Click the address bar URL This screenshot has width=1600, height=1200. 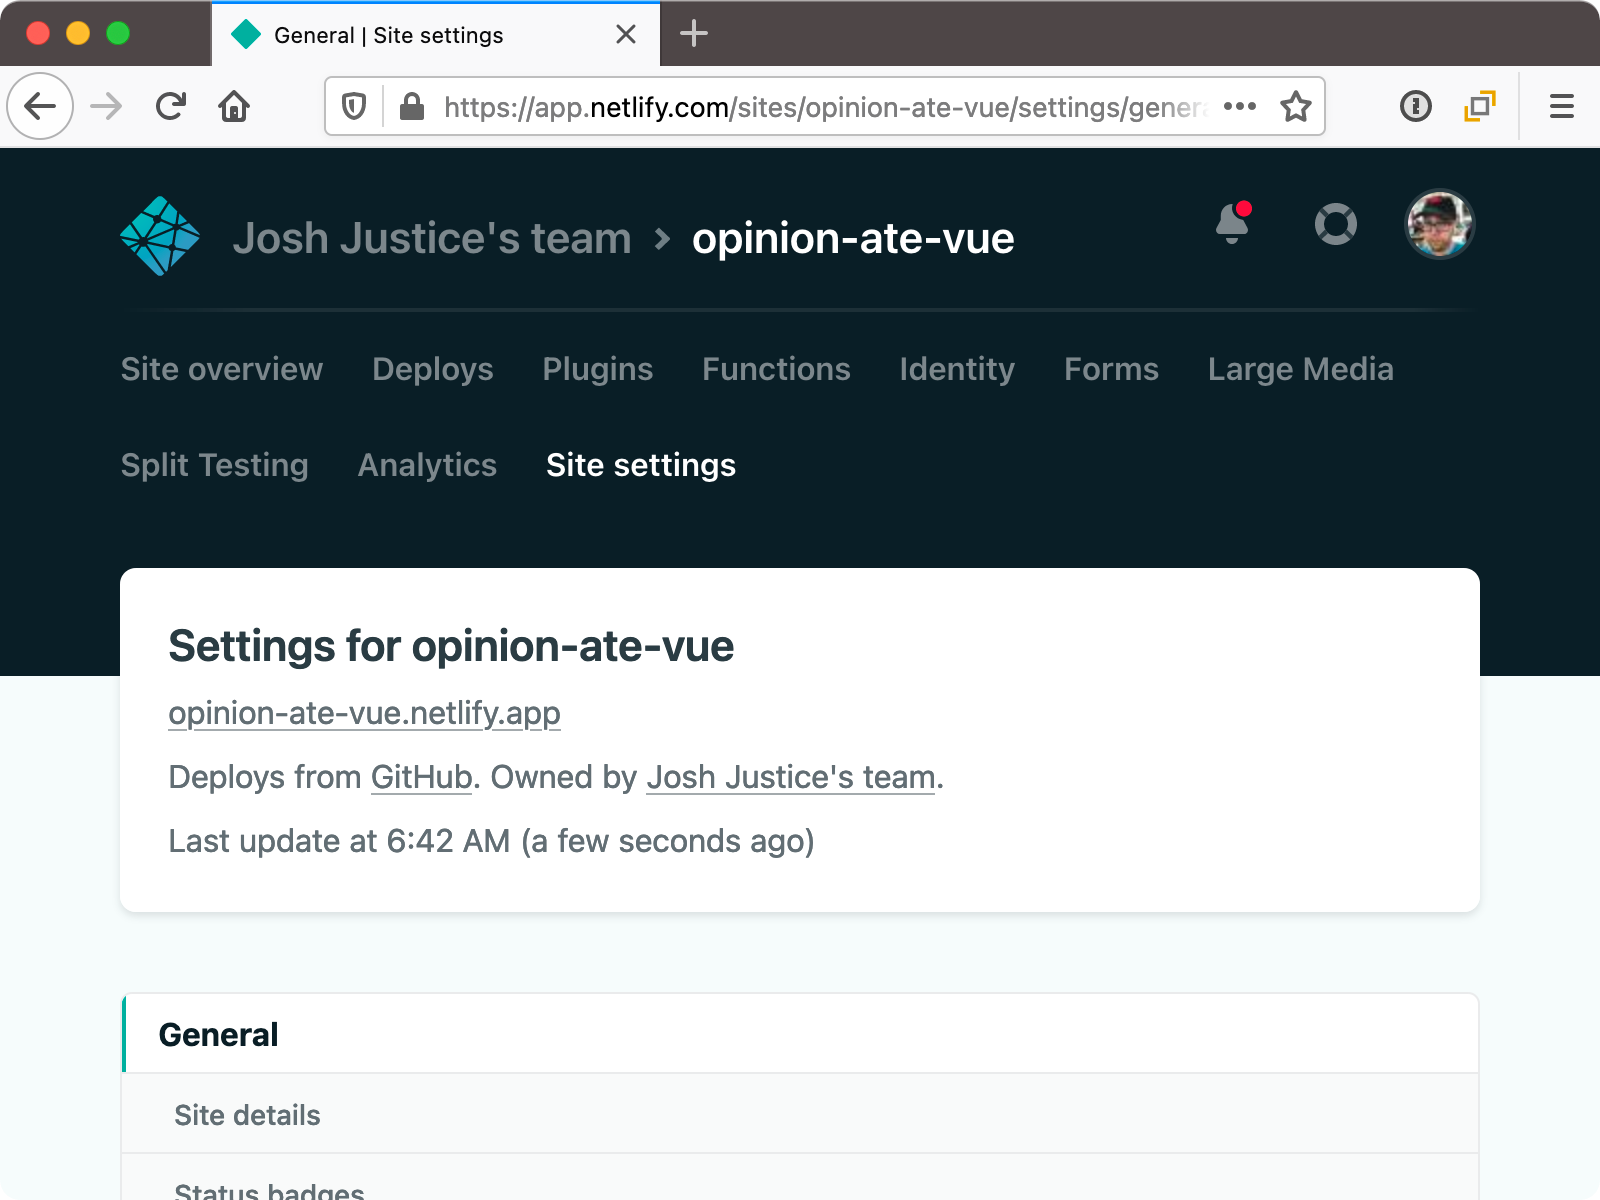[824, 107]
